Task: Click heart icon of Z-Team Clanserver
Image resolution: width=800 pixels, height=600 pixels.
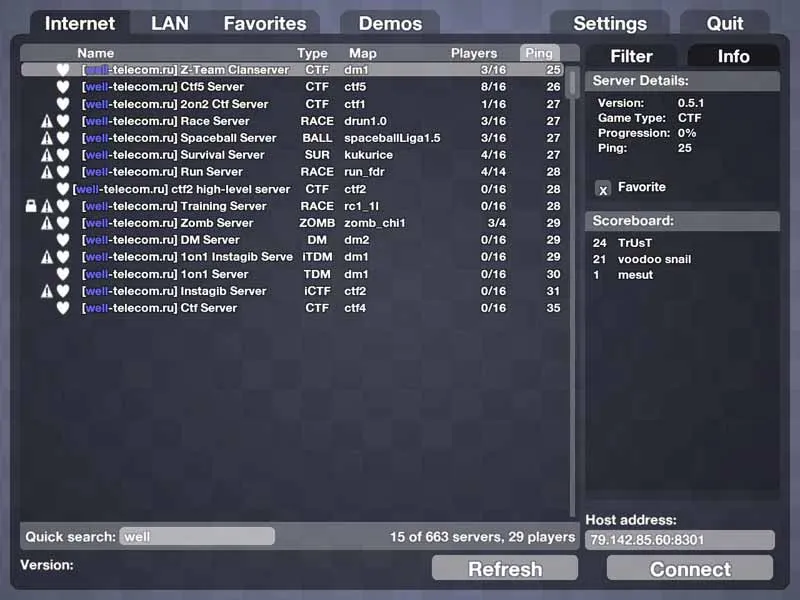Action: [63, 70]
